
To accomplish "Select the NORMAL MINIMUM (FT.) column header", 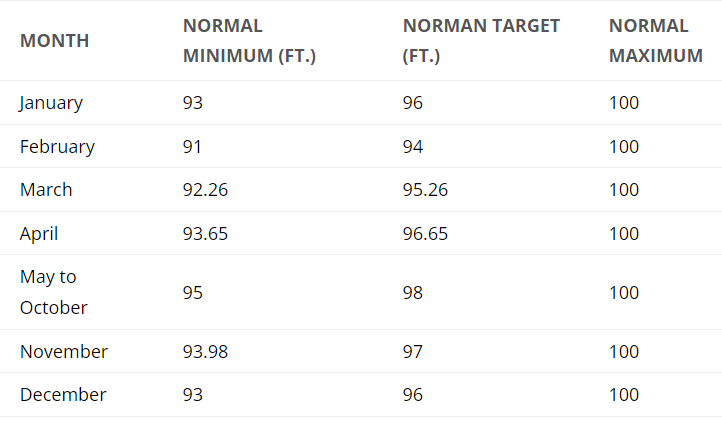I will [249, 41].
